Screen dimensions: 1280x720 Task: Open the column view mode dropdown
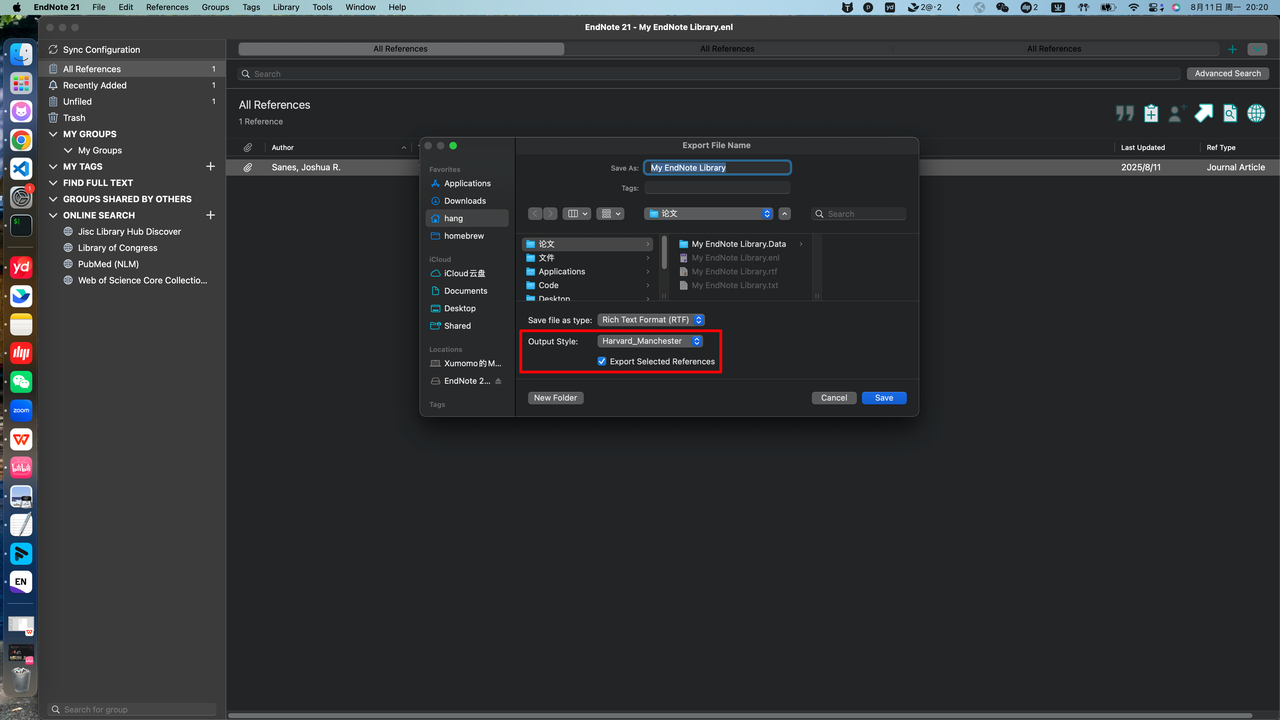tap(577, 213)
